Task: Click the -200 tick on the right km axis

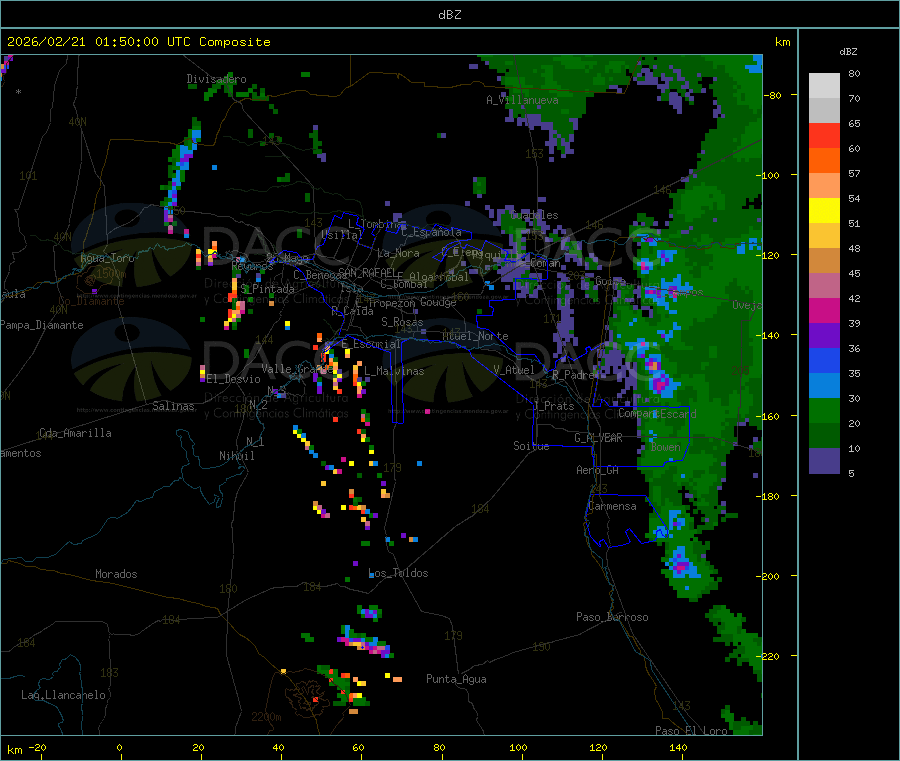Action: pos(767,576)
